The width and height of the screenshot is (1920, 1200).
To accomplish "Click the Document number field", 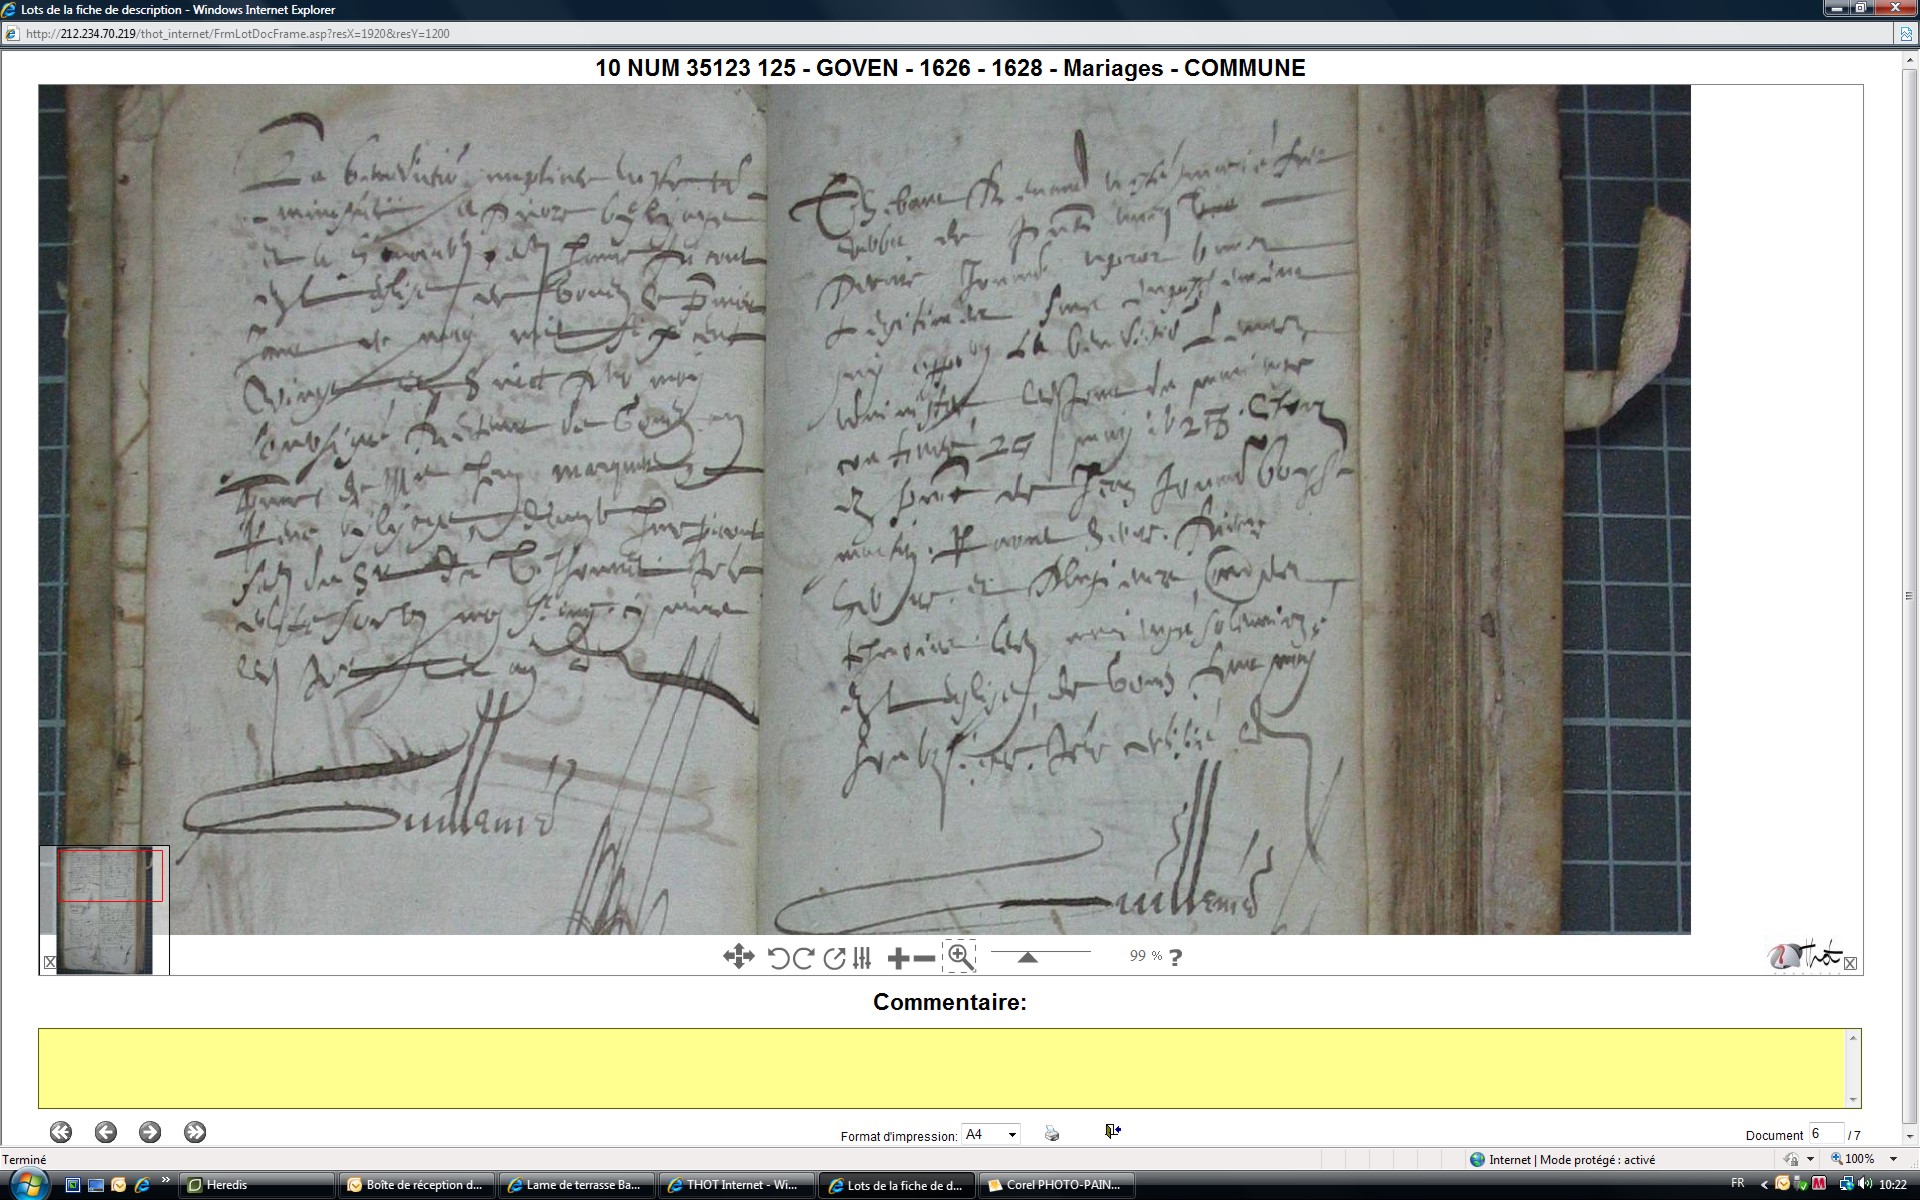I will point(1824,1134).
